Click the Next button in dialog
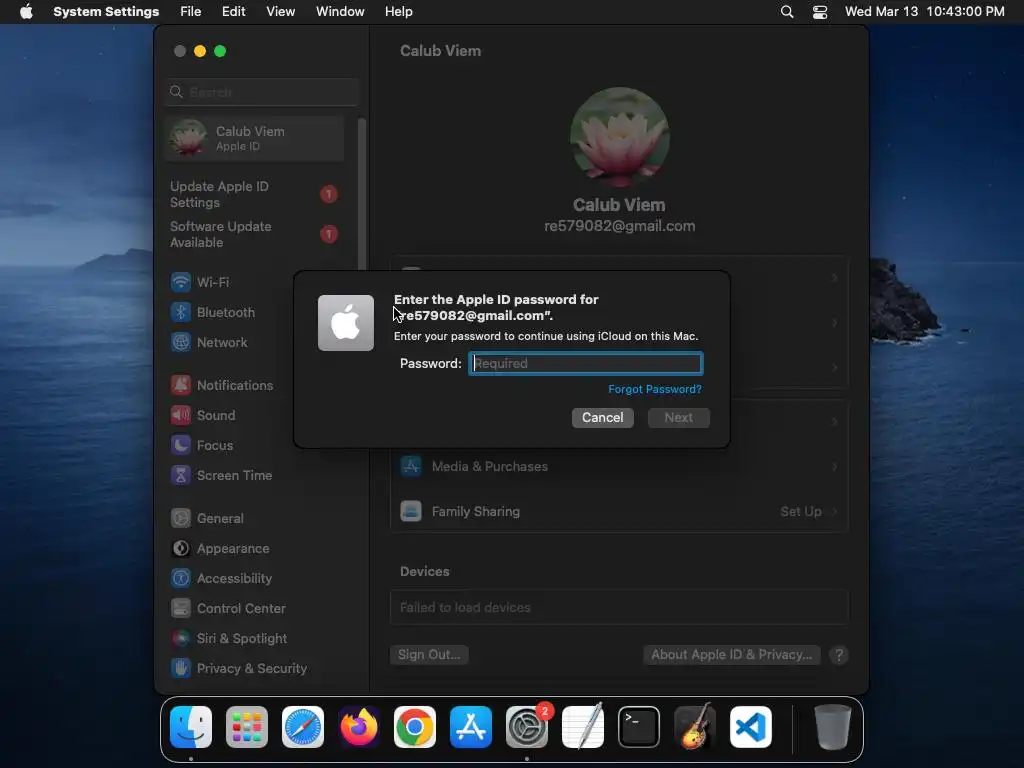This screenshot has height=768, width=1024. [679, 418]
